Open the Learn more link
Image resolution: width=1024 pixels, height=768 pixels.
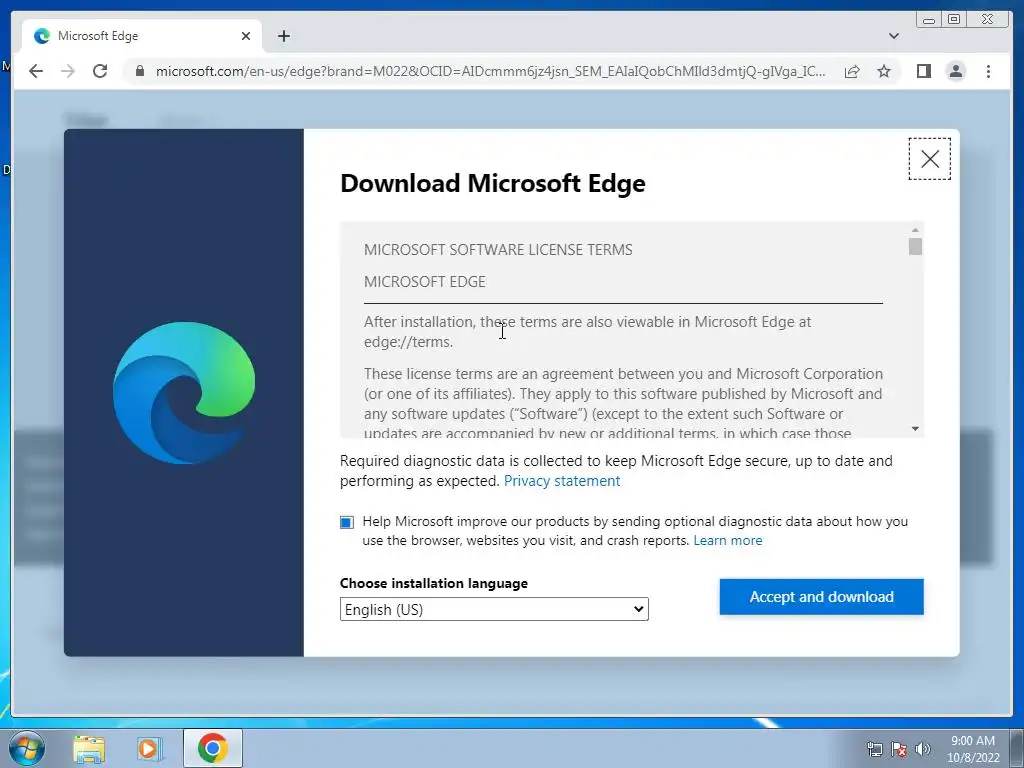click(x=728, y=540)
